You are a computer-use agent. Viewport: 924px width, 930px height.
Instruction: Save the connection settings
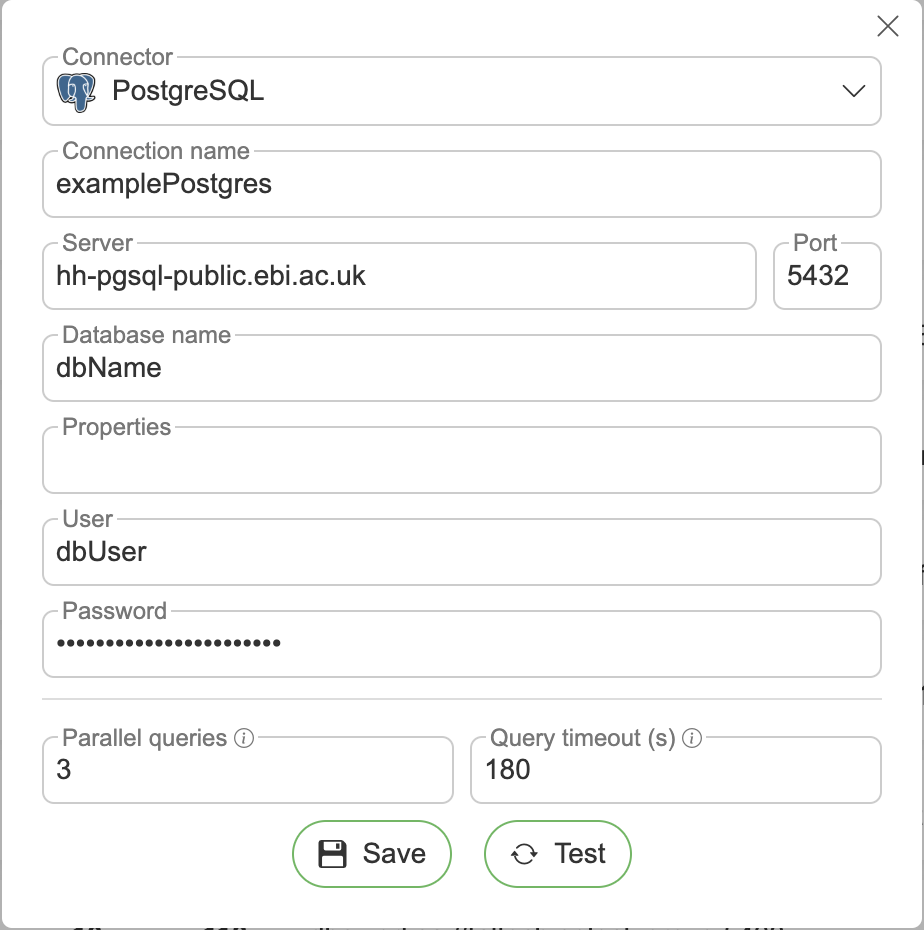coord(372,853)
